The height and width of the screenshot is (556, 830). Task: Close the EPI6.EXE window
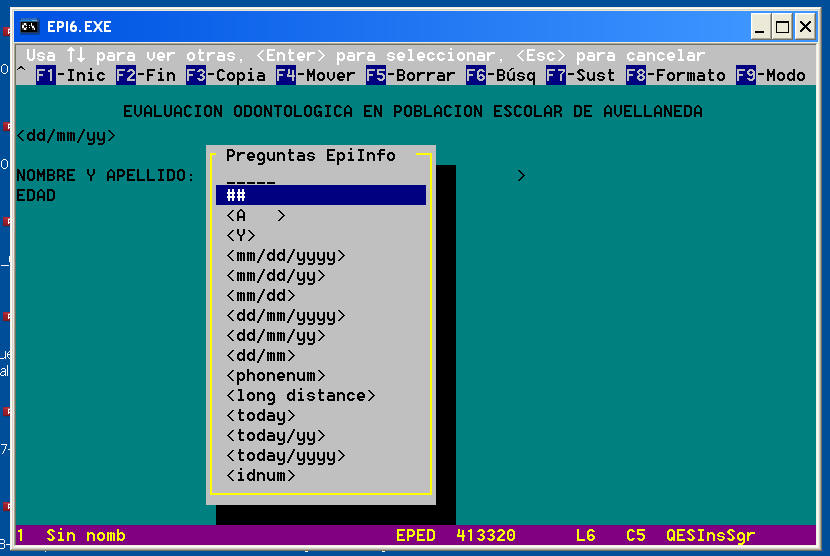[805, 26]
